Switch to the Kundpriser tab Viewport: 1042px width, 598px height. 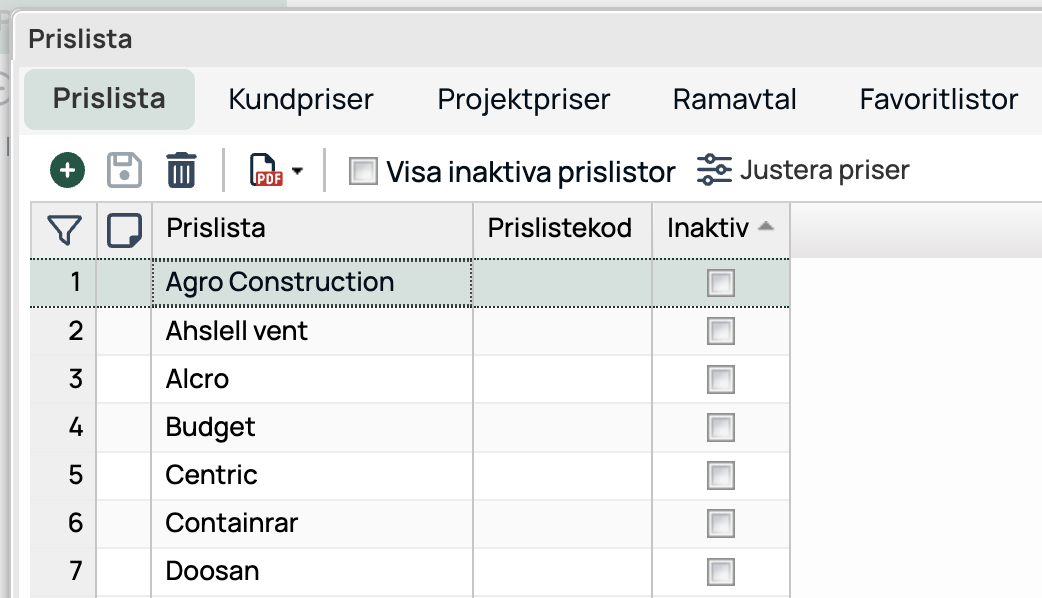[x=300, y=99]
